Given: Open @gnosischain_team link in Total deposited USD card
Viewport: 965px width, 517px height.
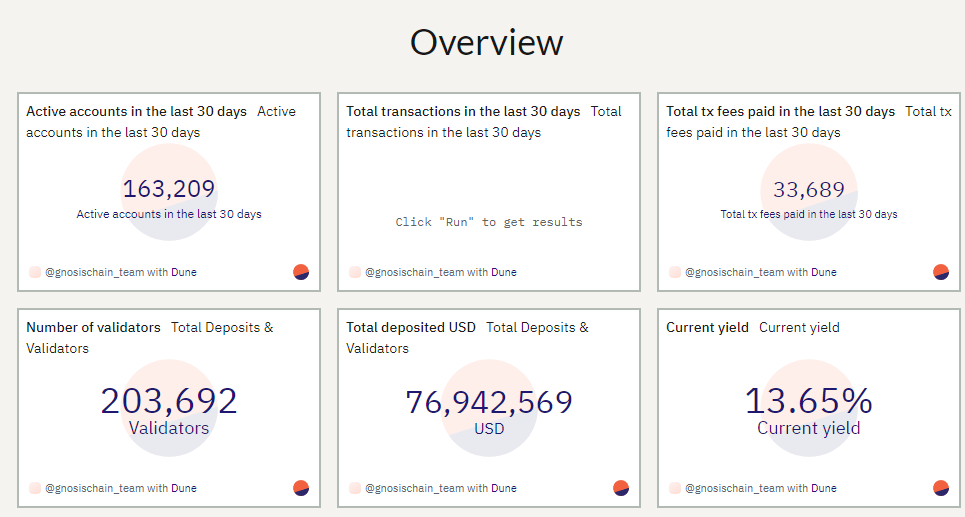Looking at the screenshot, I should click(414, 488).
